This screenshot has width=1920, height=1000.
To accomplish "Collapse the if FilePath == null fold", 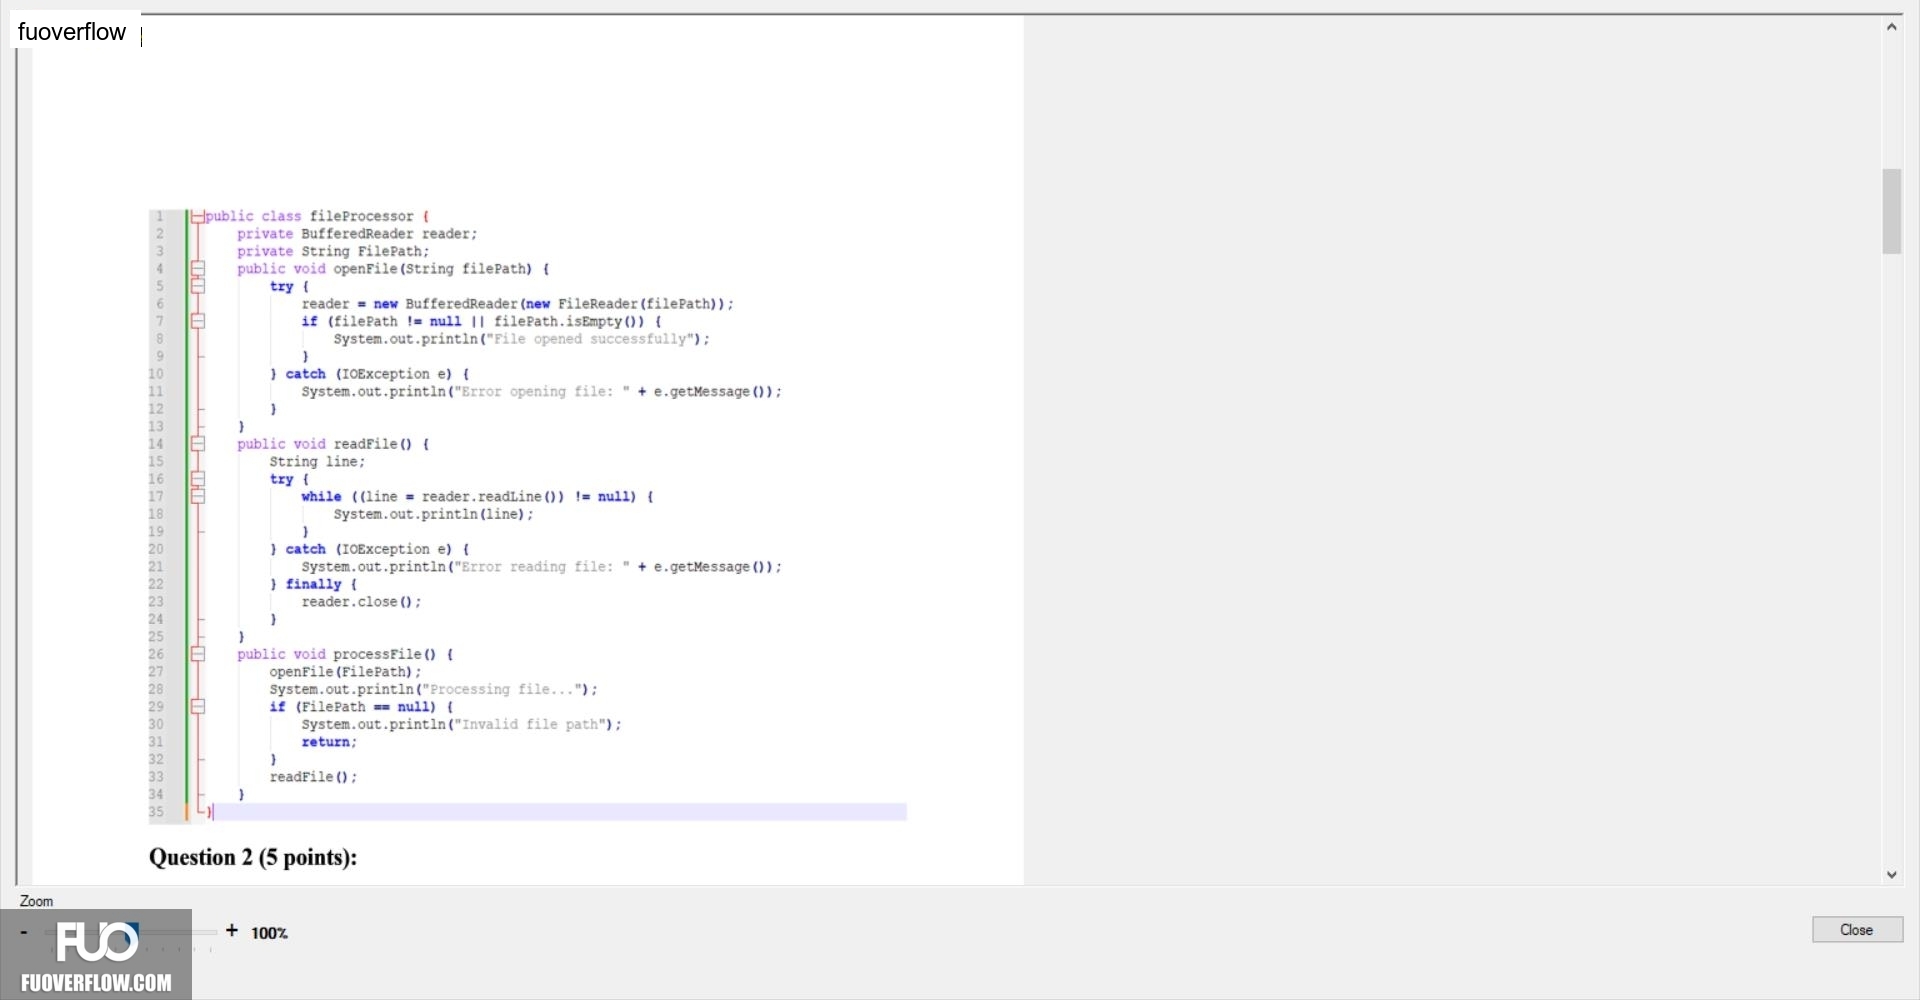I will pyautogui.click(x=198, y=707).
